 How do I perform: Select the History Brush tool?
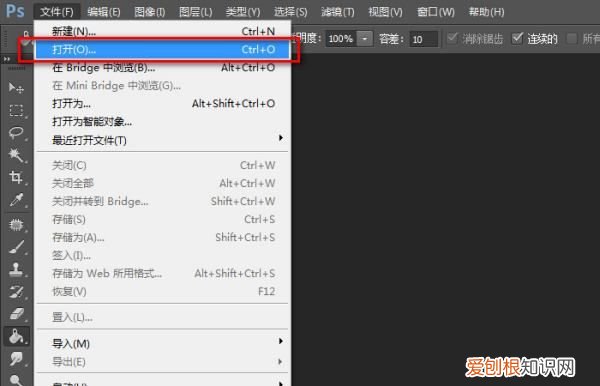tap(16, 292)
